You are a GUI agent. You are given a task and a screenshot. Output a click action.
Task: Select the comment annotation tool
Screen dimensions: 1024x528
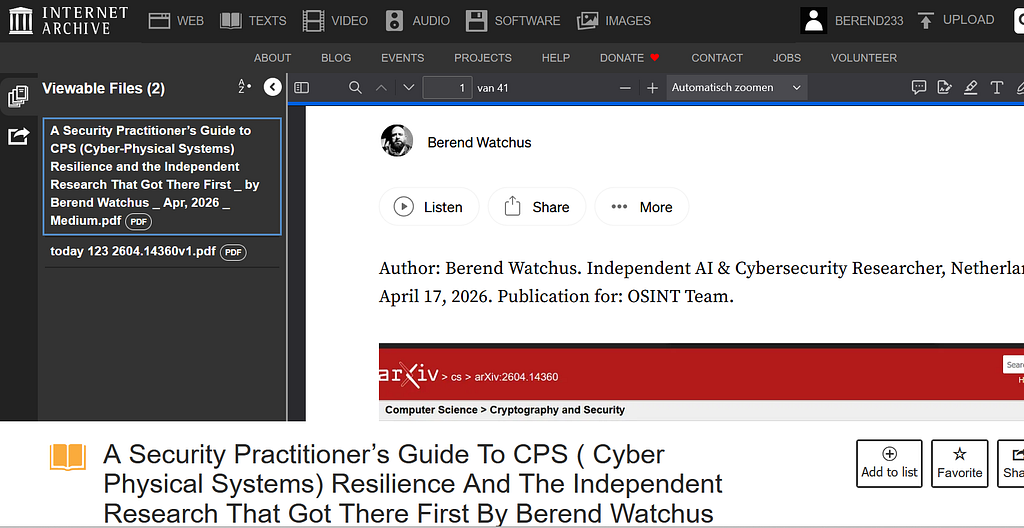(x=919, y=88)
